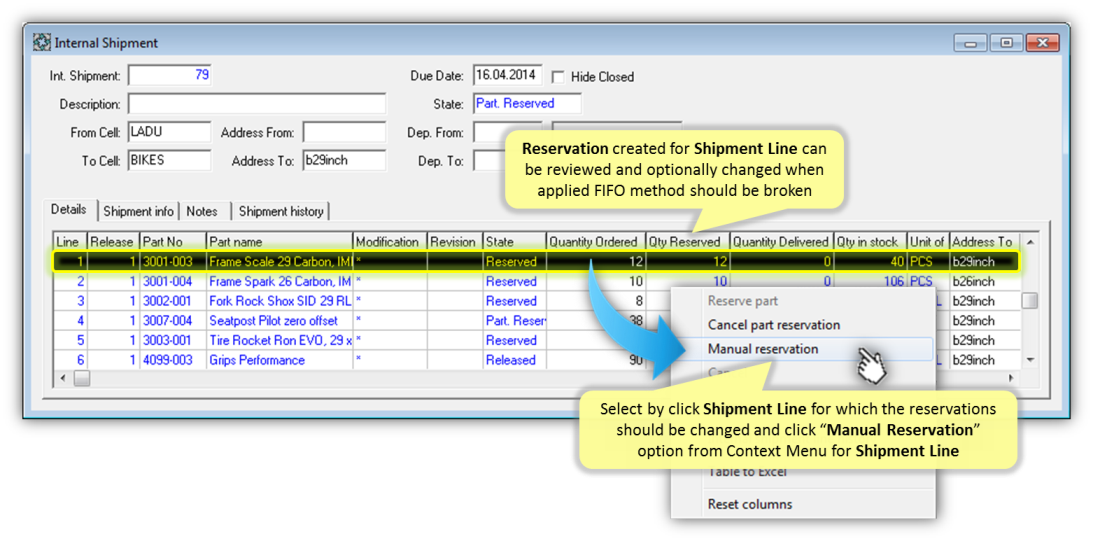
Task: Click the horizontal scroll left arrow
Action: (64, 378)
